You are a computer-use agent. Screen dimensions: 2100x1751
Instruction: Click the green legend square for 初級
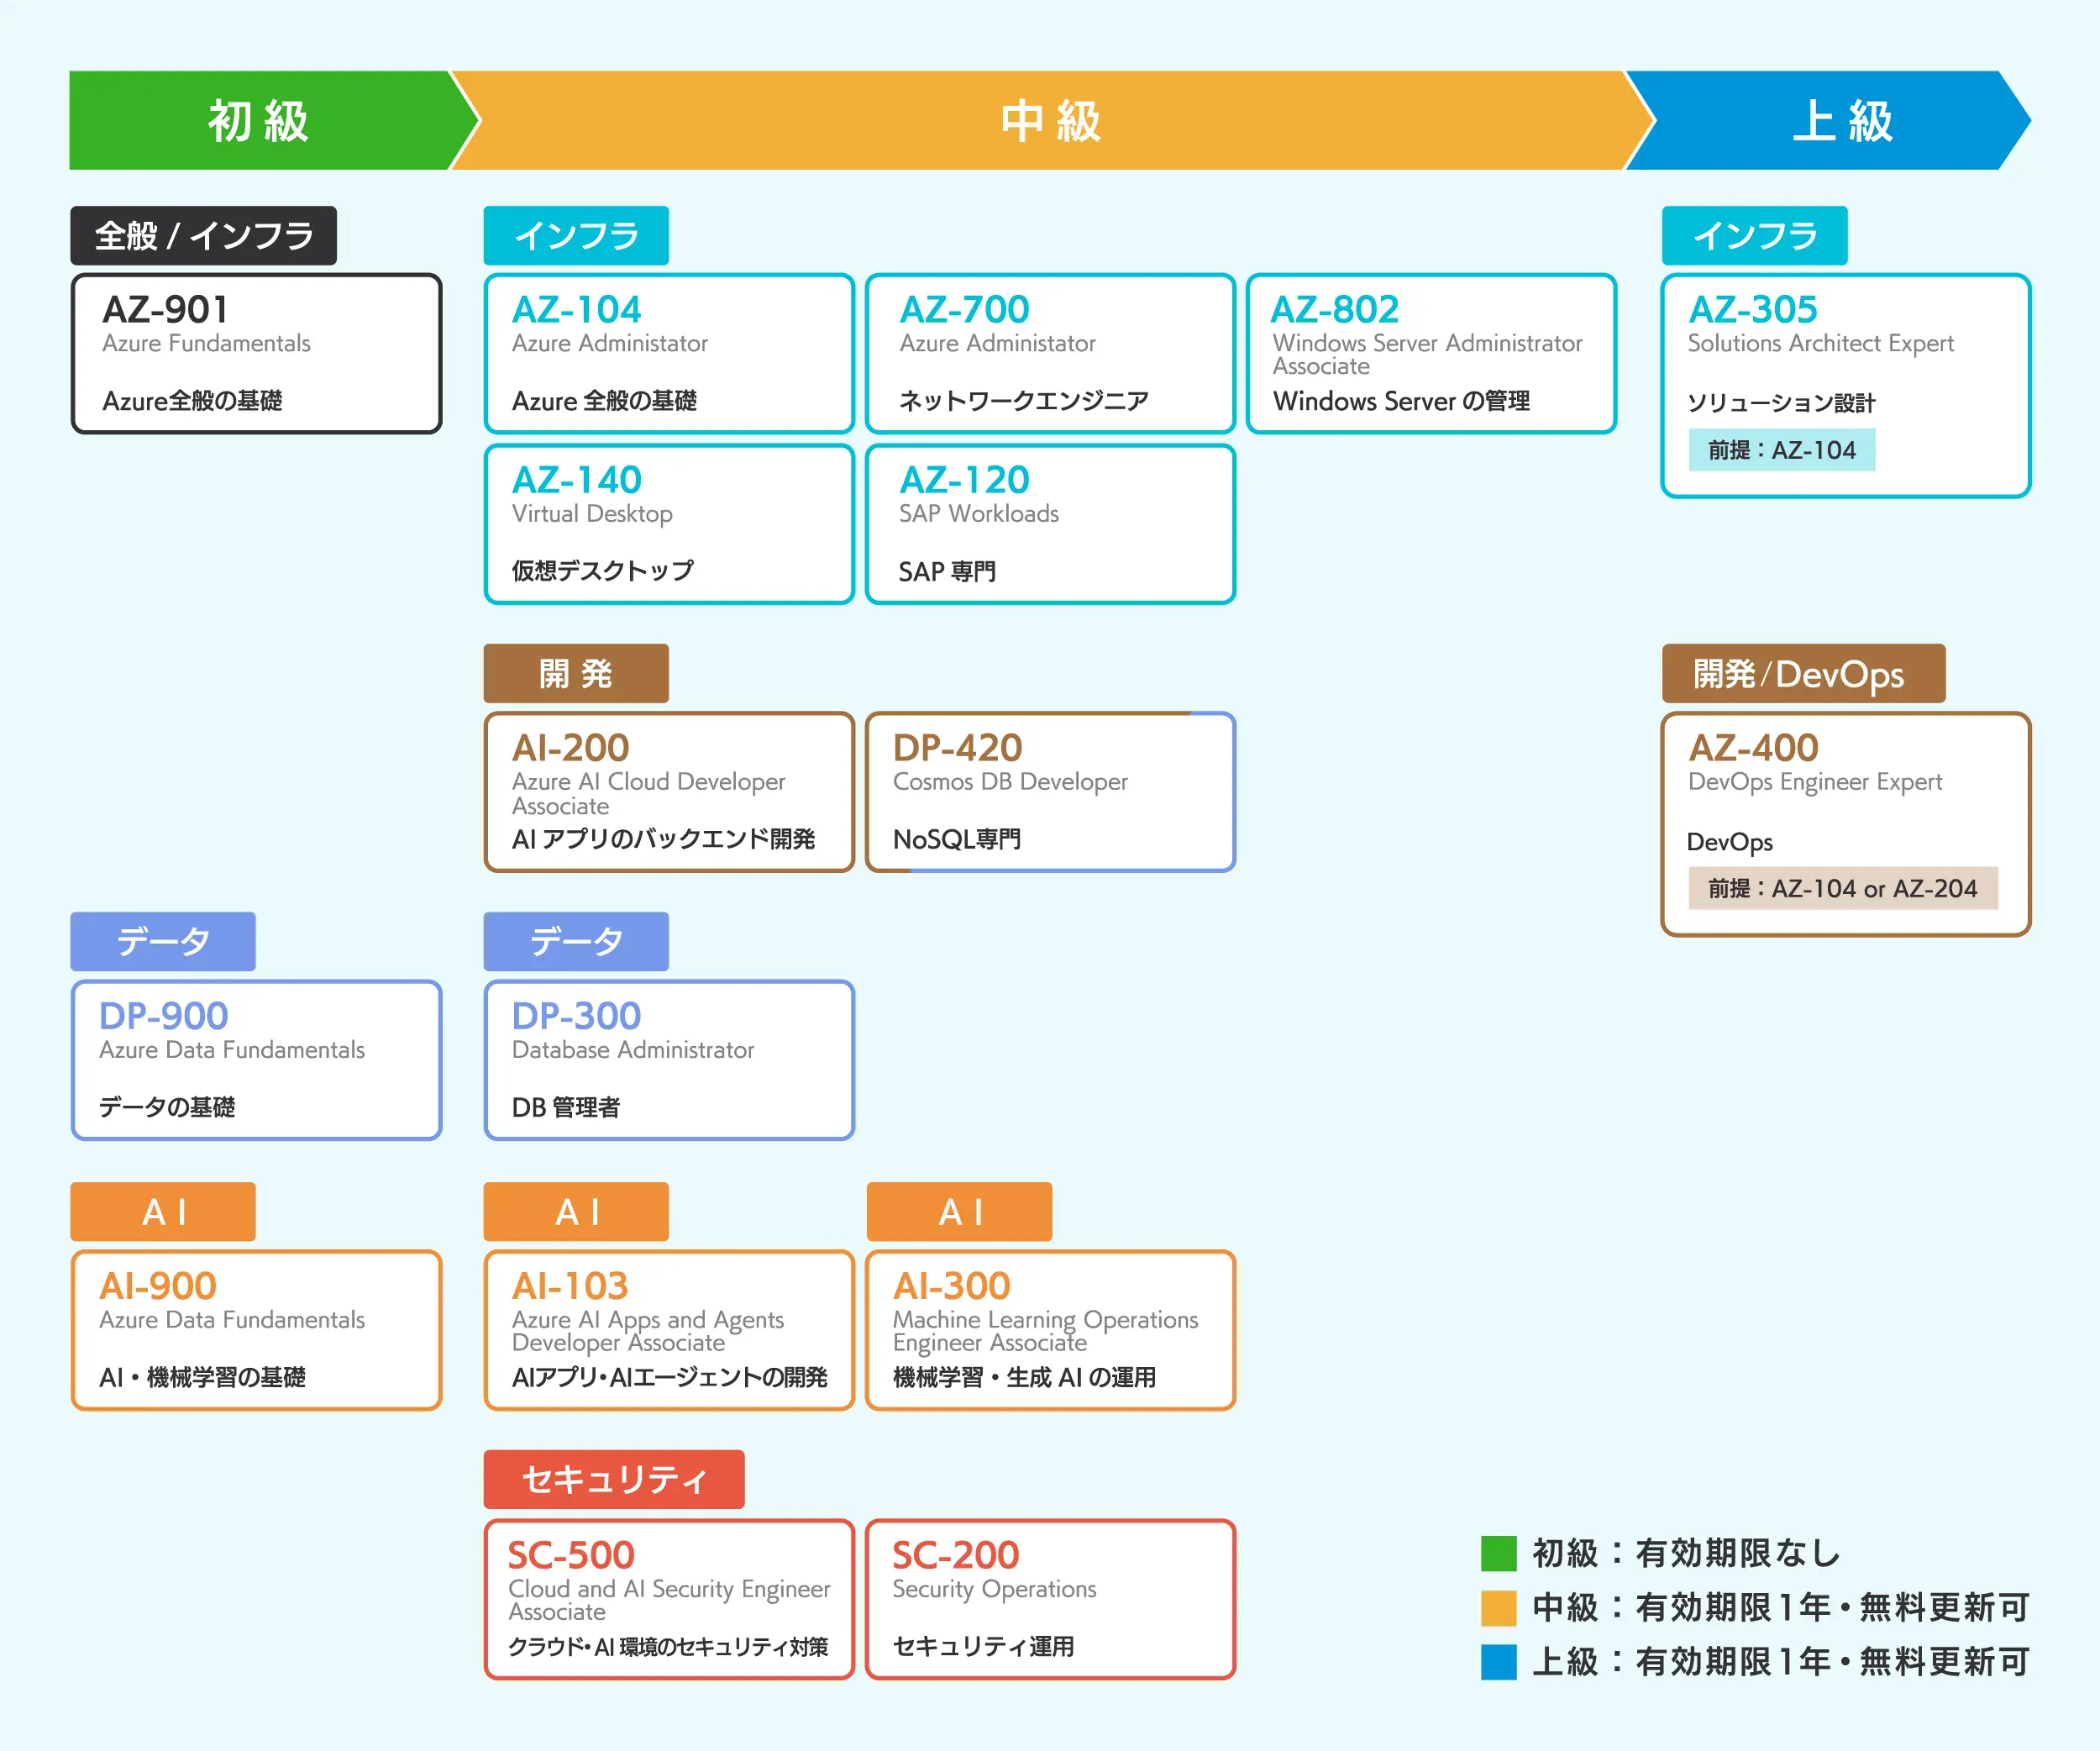coord(1499,1553)
